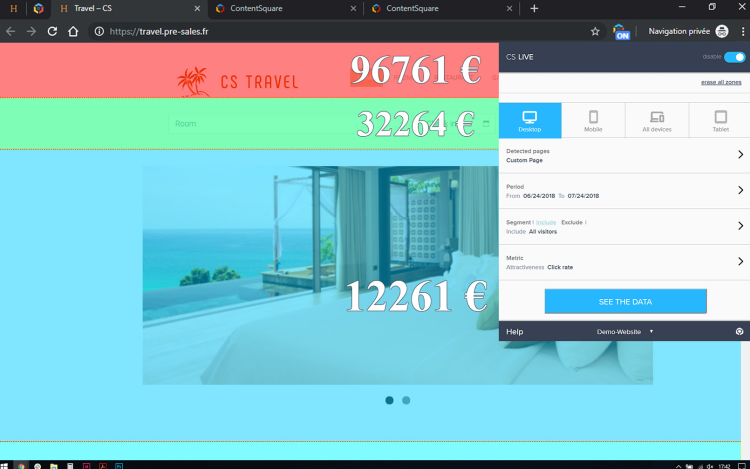The height and width of the screenshot is (469, 750).
Task: Click the ContentSquare extension ON icon
Action: coord(621,31)
